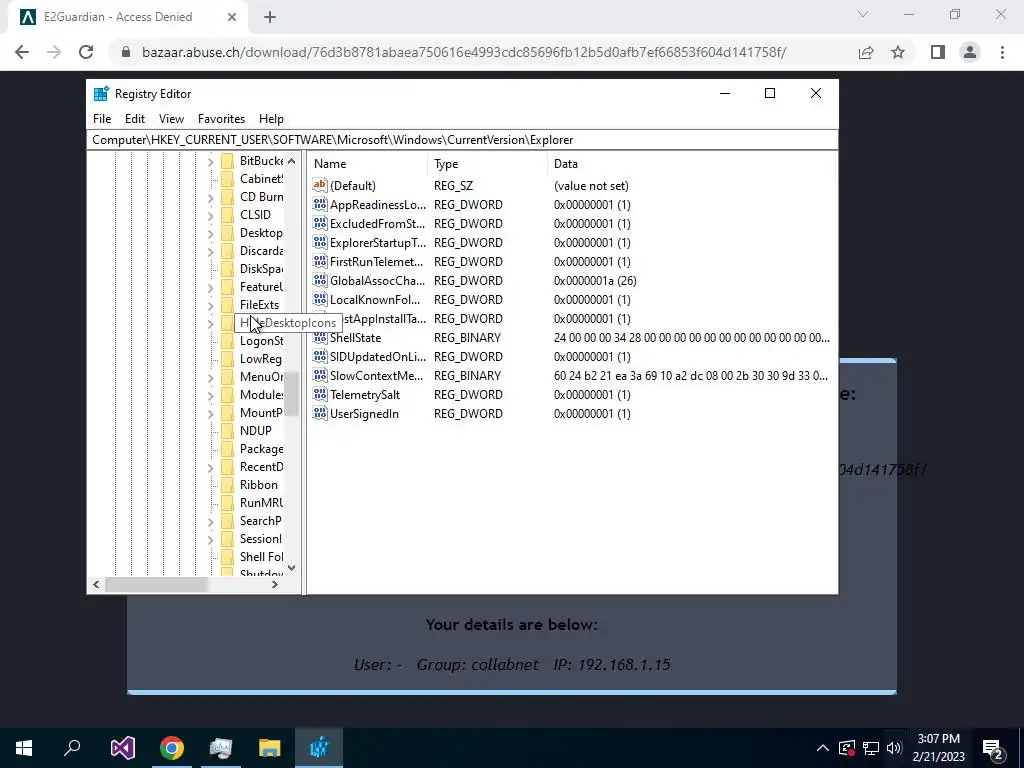Expand the Discardable key
Viewport: 1024px width, 768px height.
point(210,251)
